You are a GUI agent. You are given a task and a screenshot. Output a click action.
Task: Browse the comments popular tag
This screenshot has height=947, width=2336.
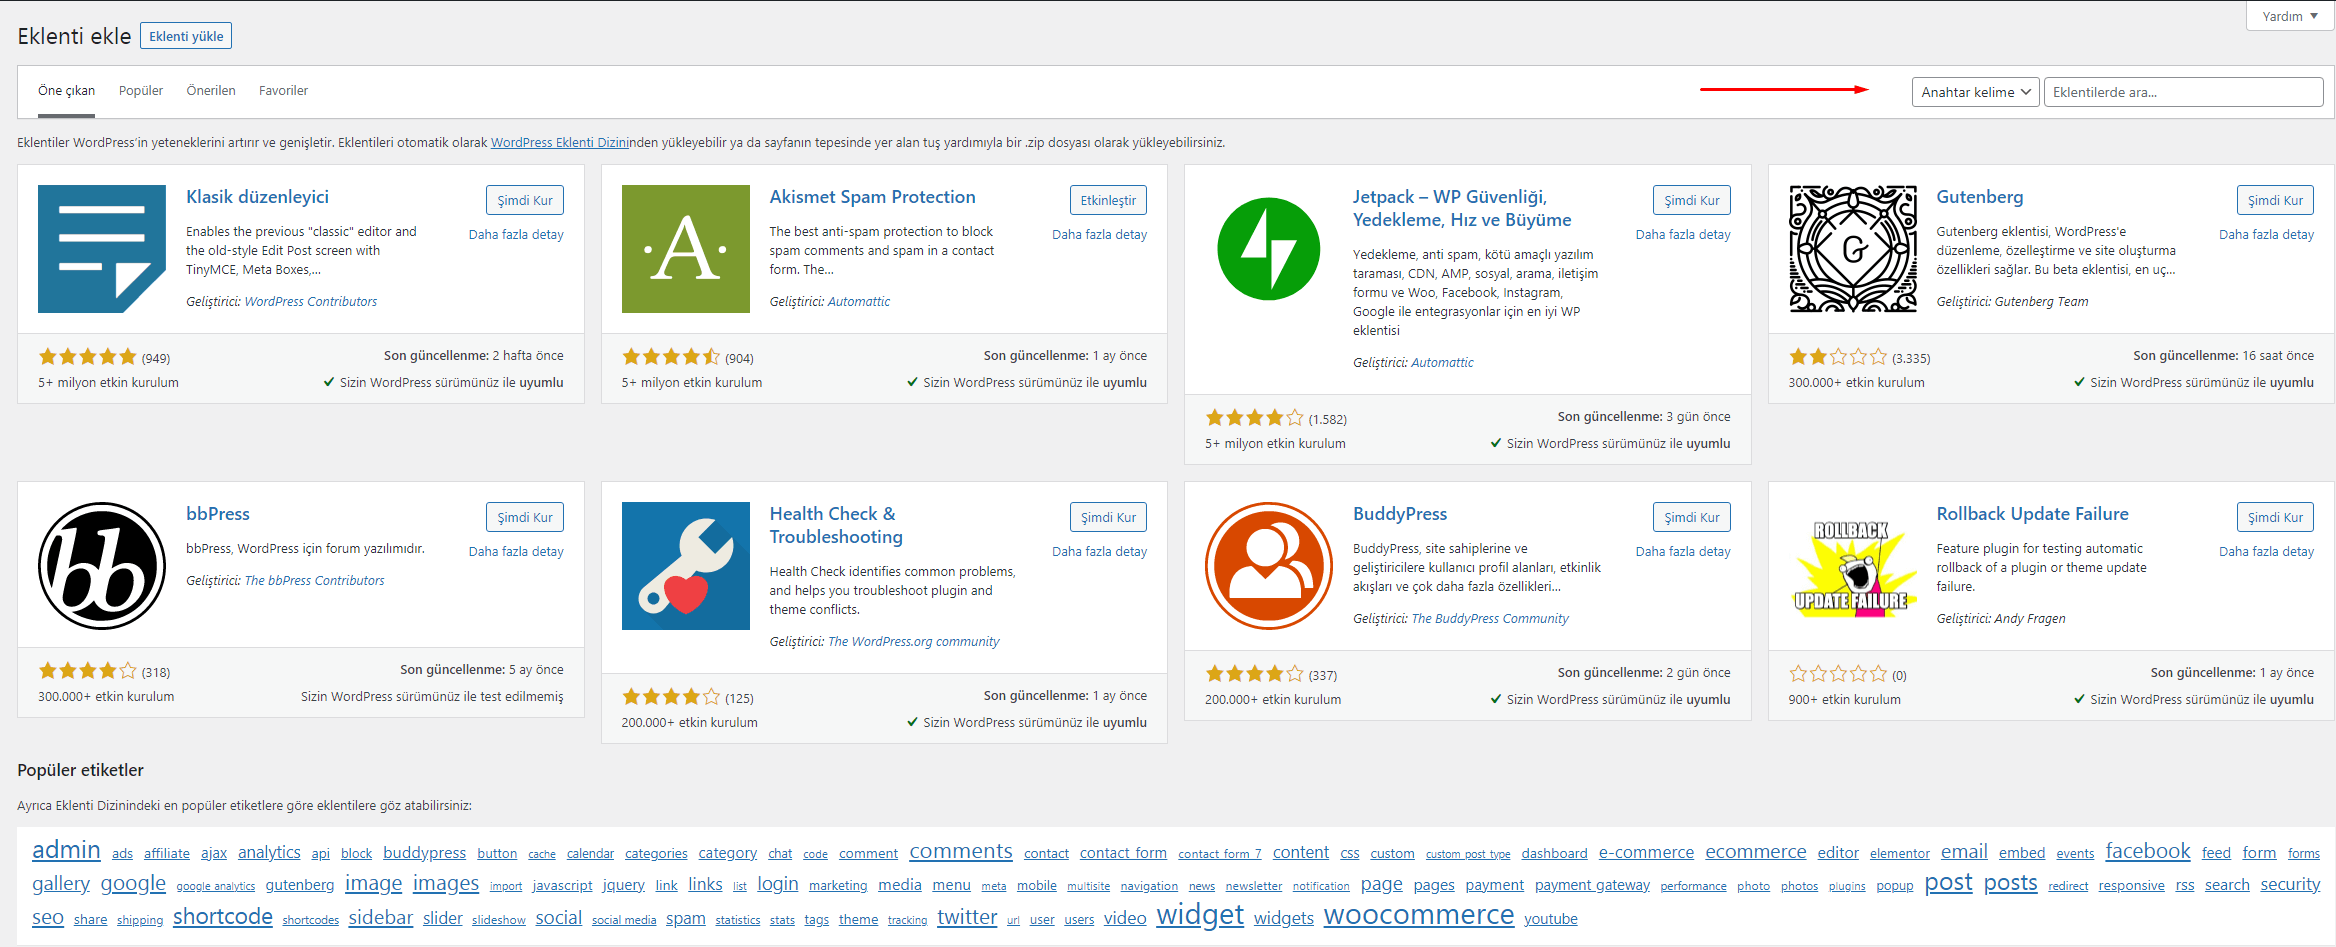pos(961,851)
